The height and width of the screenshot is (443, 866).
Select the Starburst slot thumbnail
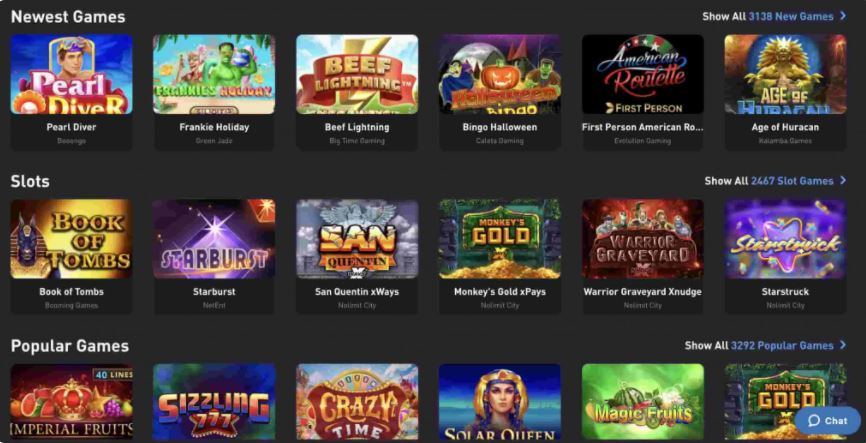214,239
